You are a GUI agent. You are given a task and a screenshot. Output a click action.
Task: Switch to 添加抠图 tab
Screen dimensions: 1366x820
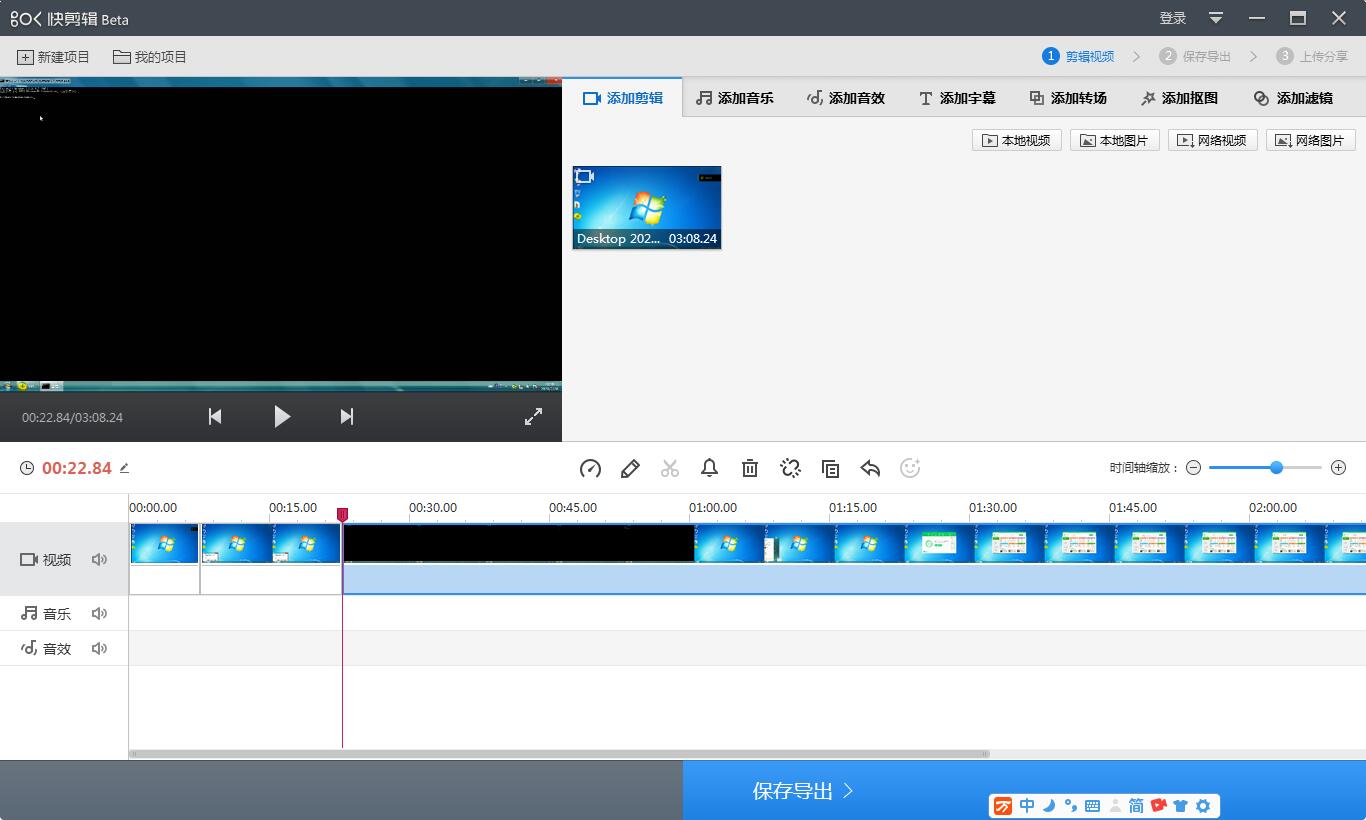point(1179,98)
